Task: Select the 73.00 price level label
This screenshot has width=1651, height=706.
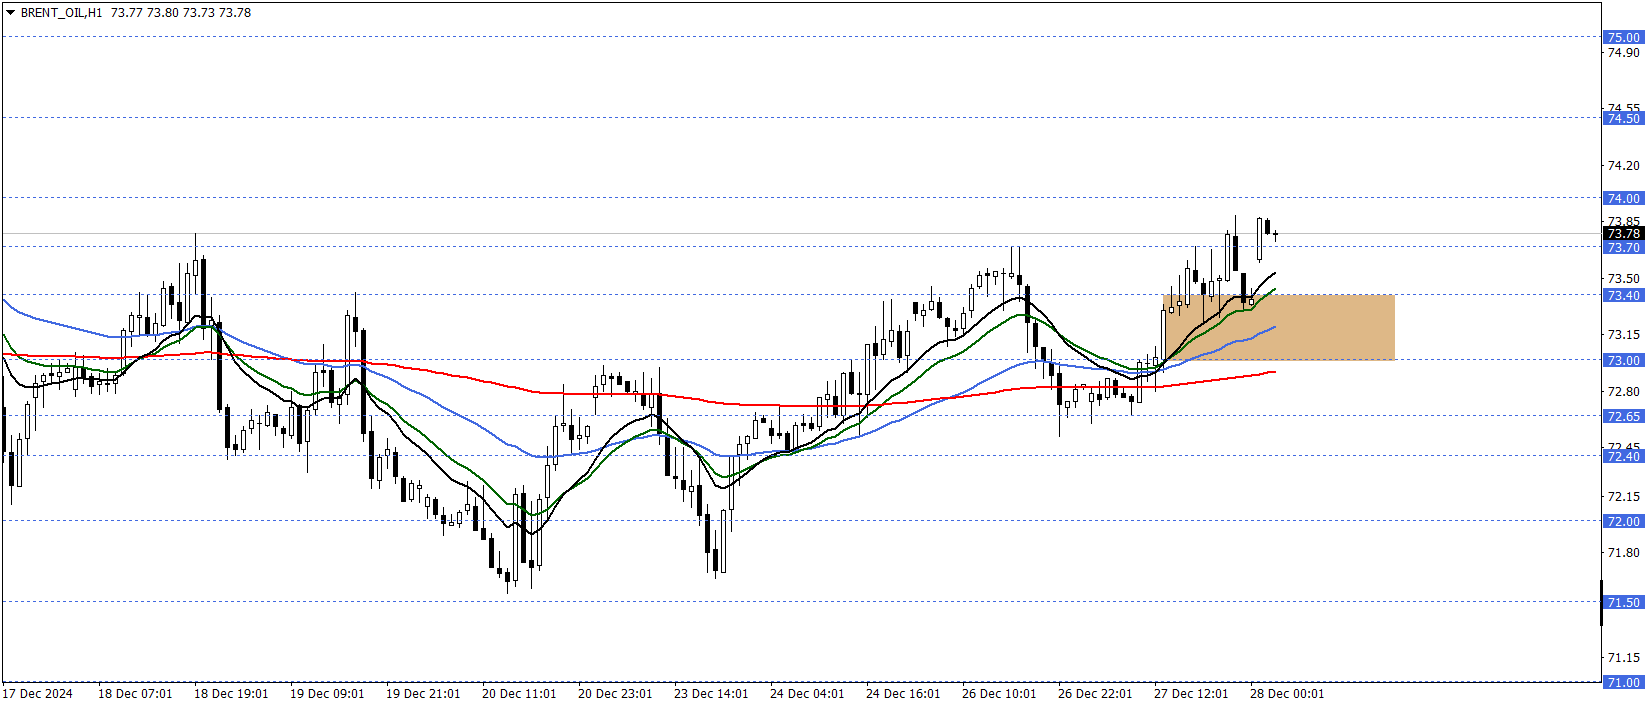Action: (1623, 360)
